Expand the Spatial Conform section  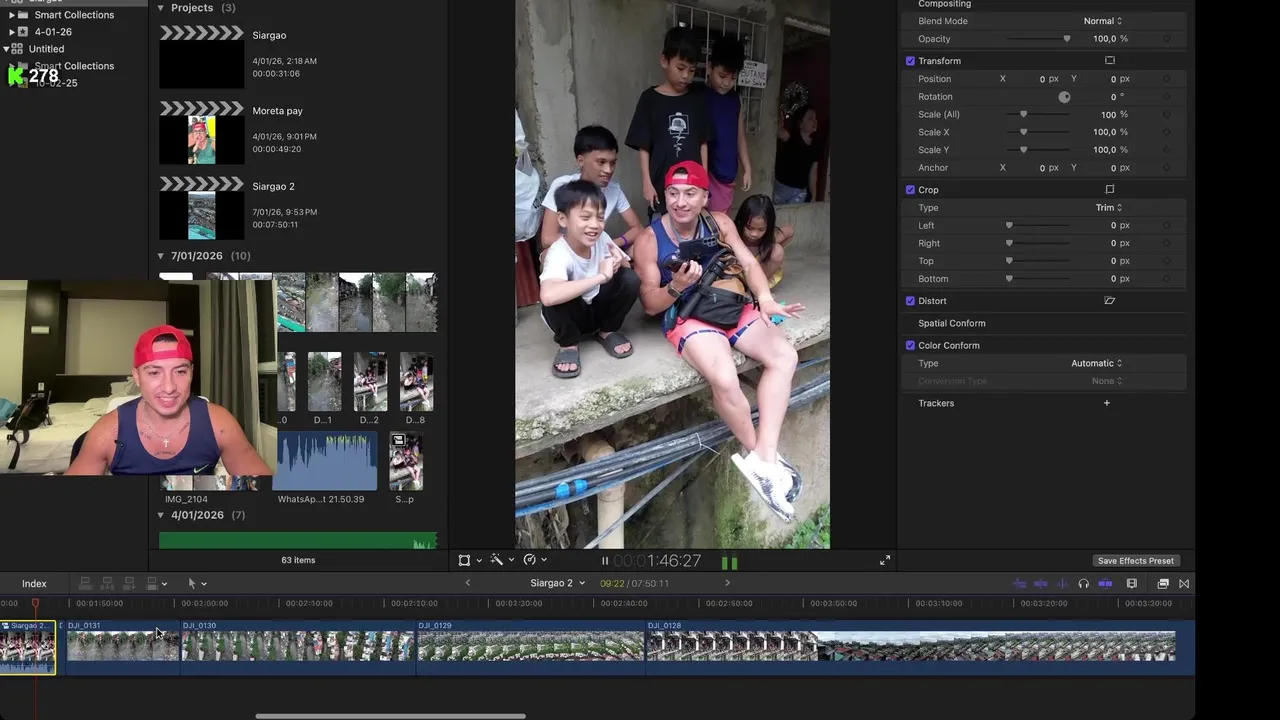(952, 324)
